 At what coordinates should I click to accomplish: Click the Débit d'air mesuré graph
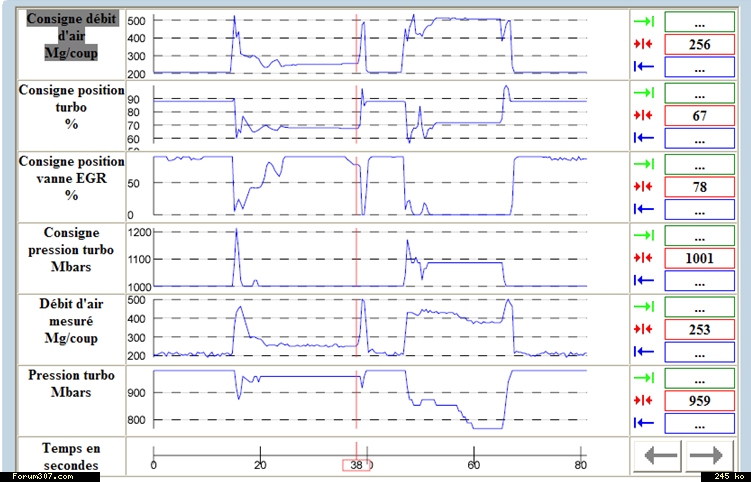(370, 328)
